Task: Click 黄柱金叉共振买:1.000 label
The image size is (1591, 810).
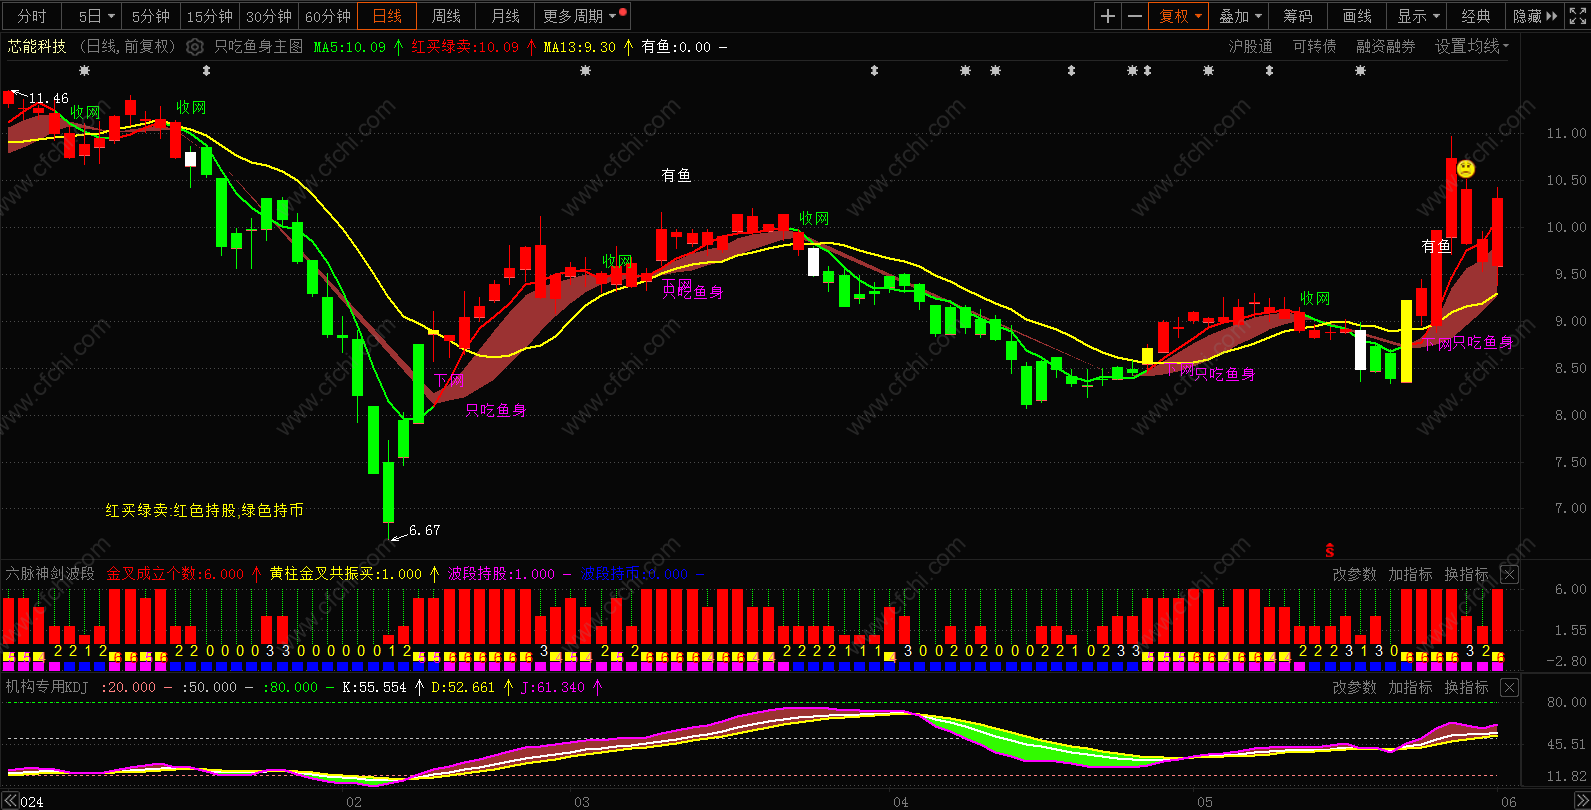Action: (346, 574)
